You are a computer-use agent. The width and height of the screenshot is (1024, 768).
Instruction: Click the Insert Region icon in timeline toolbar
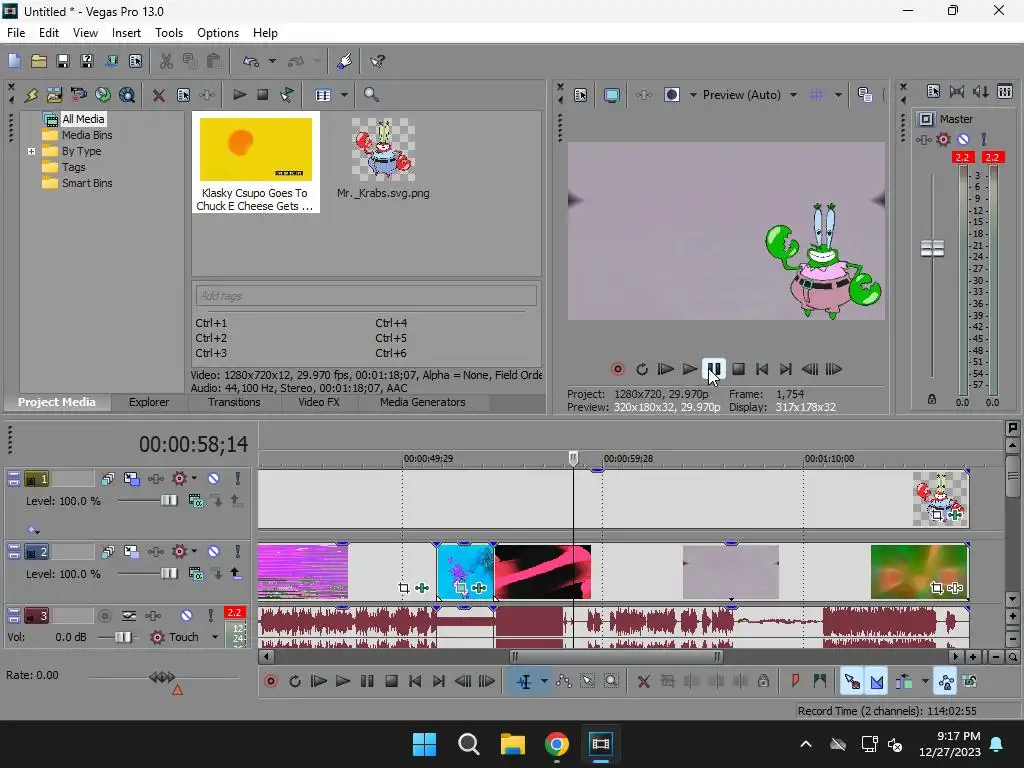click(819, 681)
